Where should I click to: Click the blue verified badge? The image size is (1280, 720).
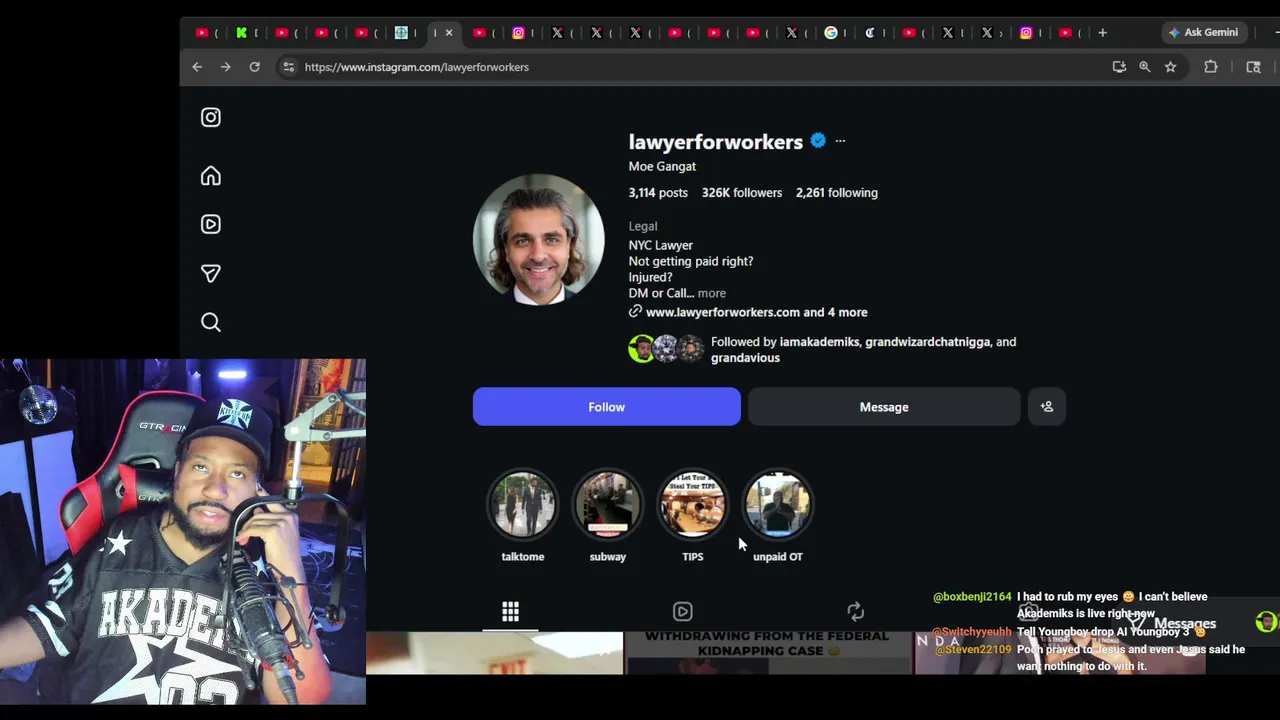point(818,141)
